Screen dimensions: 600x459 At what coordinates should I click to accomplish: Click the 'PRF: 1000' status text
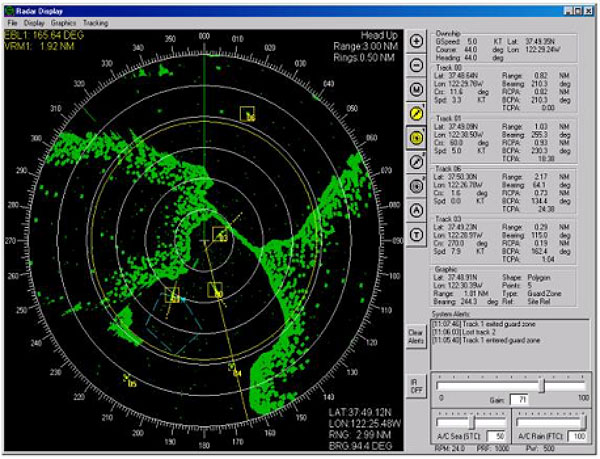492,449
